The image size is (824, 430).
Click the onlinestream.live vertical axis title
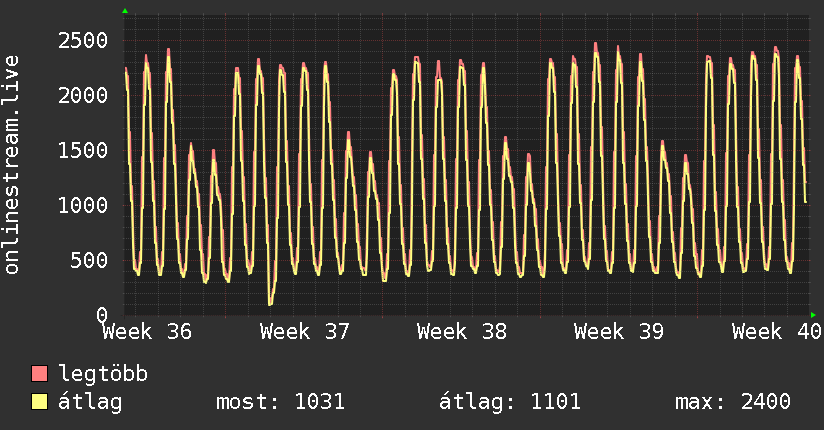pyautogui.click(x=11, y=165)
